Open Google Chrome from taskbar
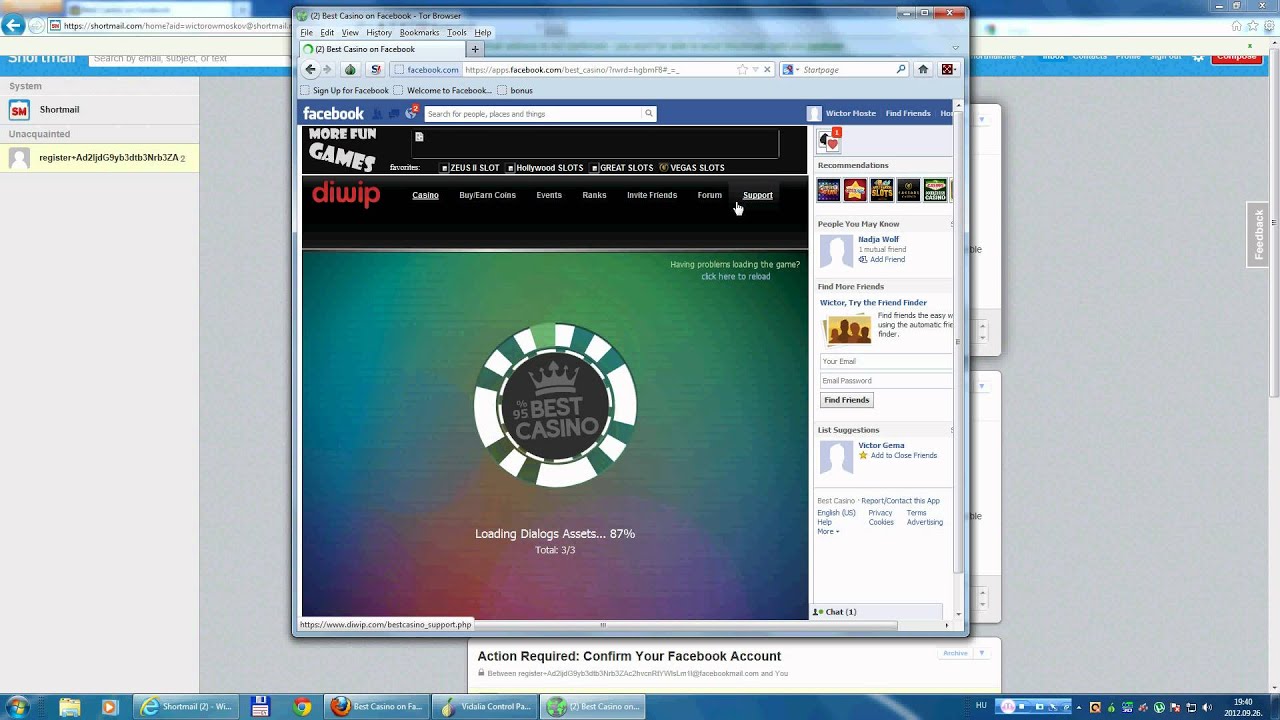Screen dimensions: 1280x720 (x=302, y=707)
